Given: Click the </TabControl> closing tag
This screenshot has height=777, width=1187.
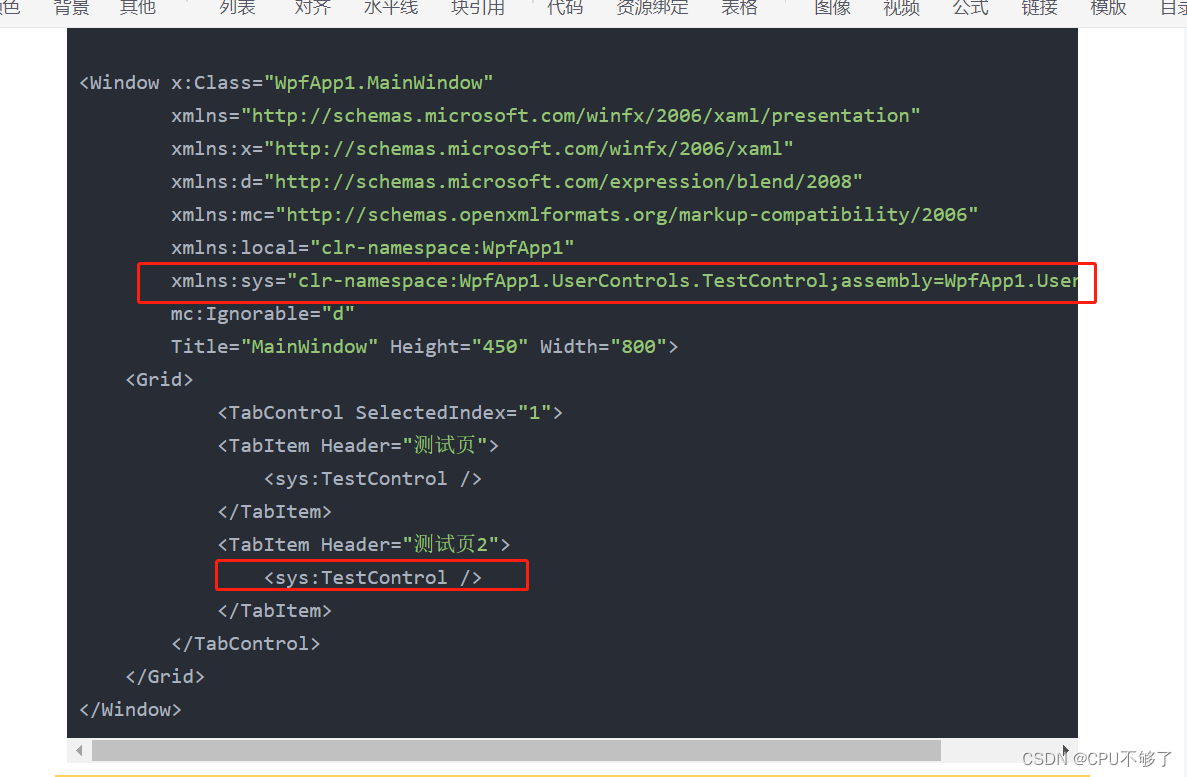Looking at the screenshot, I should pyautogui.click(x=245, y=644).
